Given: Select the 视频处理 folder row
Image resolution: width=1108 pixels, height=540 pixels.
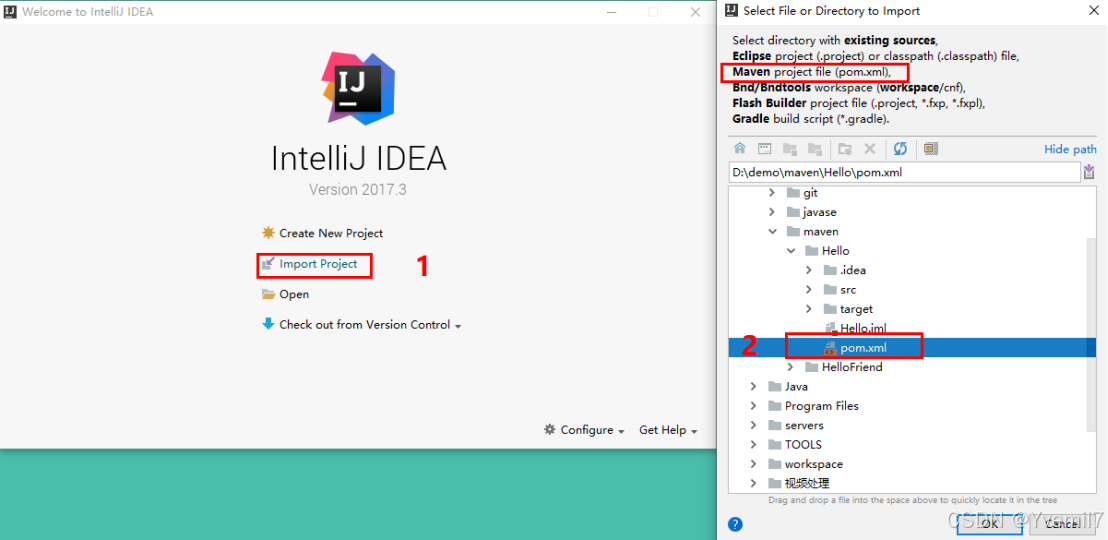Looking at the screenshot, I should pos(913,483).
